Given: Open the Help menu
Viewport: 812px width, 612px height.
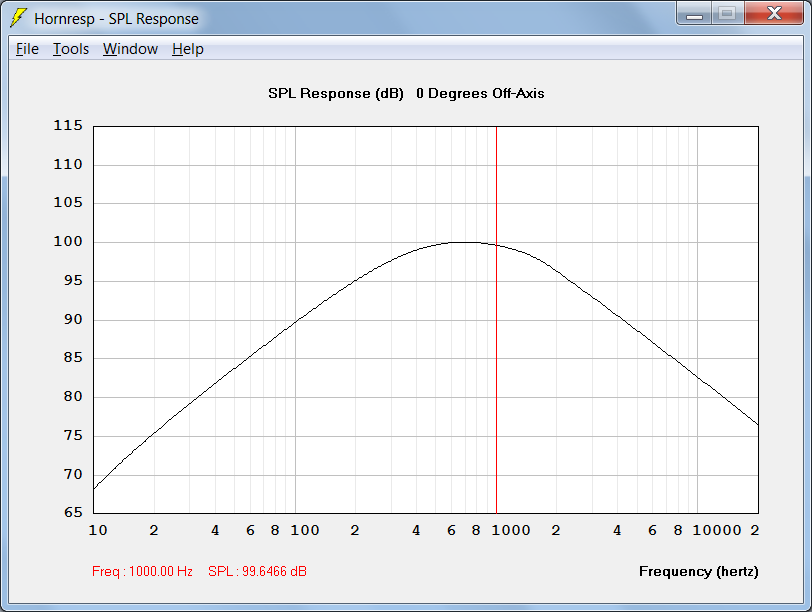Looking at the screenshot, I should [x=188, y=49].
